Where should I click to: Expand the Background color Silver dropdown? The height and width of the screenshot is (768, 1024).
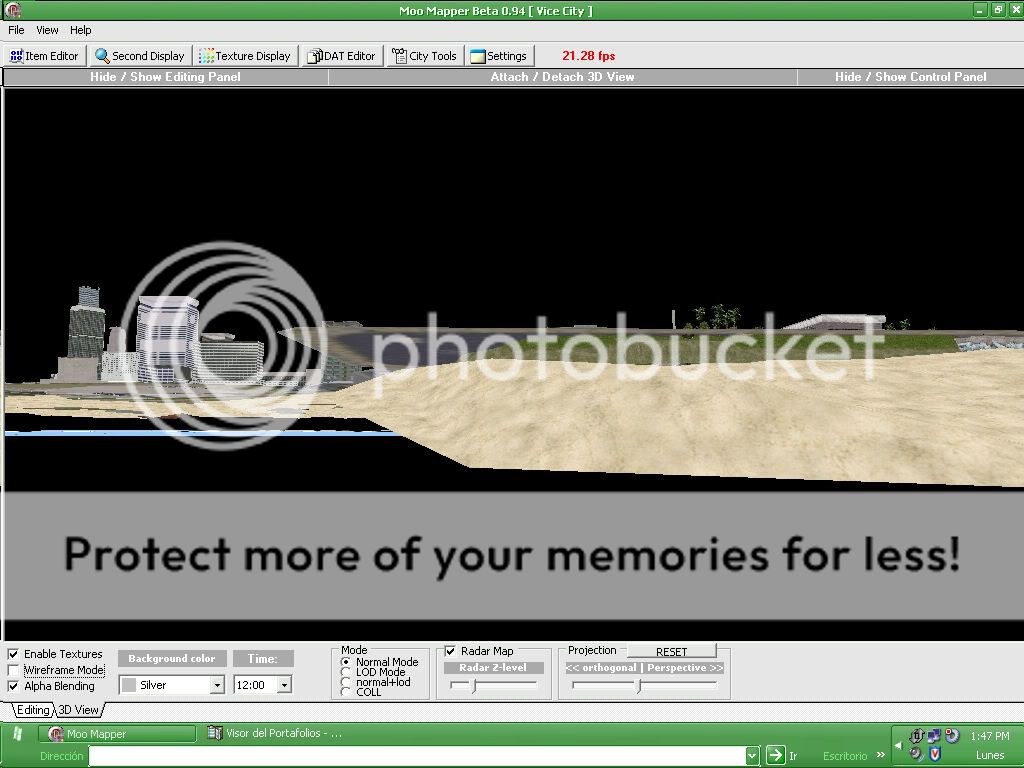[217, 685]
